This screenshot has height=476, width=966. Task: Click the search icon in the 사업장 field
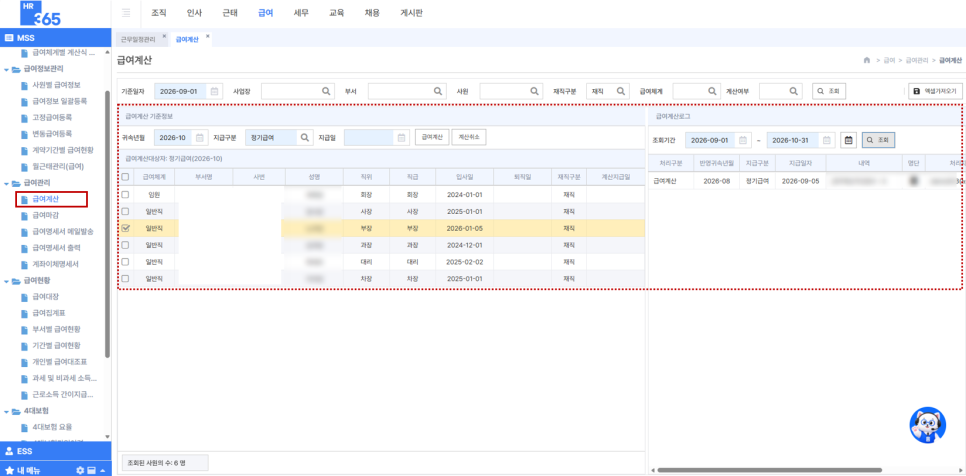click(x=326, y=91)
